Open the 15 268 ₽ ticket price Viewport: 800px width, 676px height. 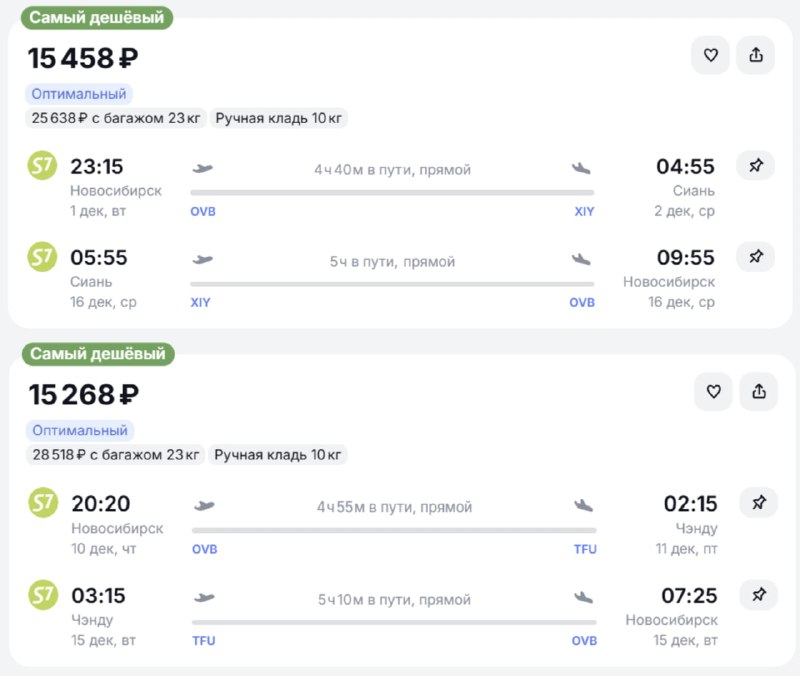point(84,394)
